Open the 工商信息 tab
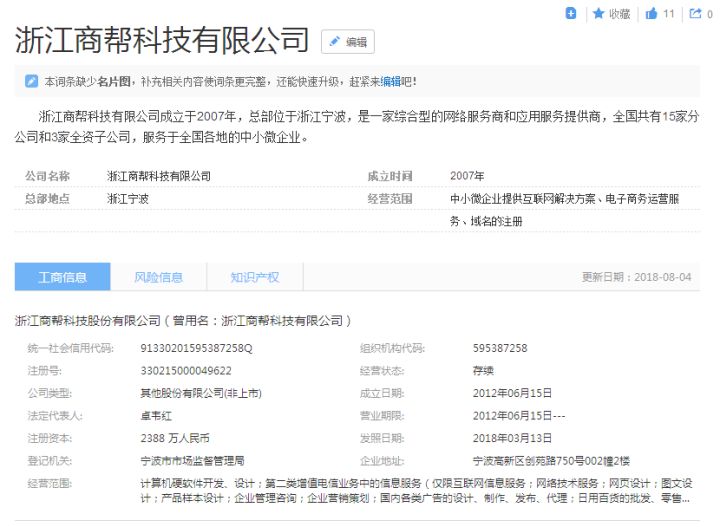This screenshot has width=720, height=527. [x=62, y=277]
